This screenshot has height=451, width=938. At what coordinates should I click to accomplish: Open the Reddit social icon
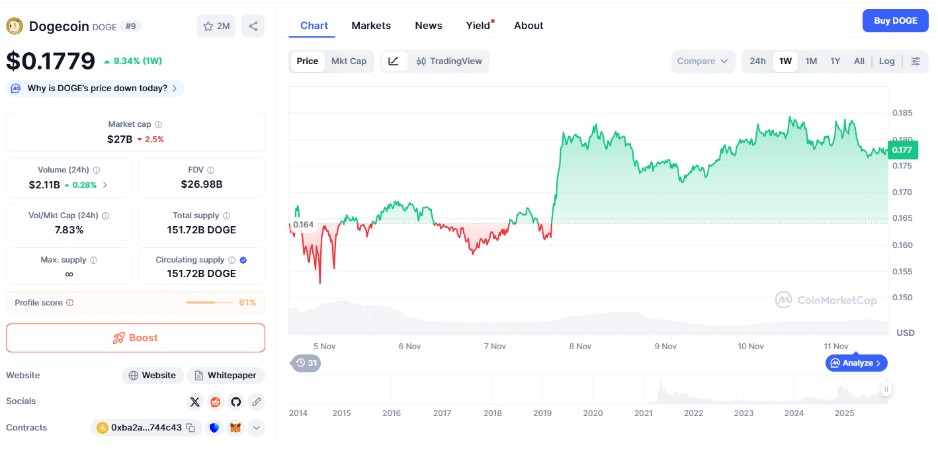[x=215, y=401]
